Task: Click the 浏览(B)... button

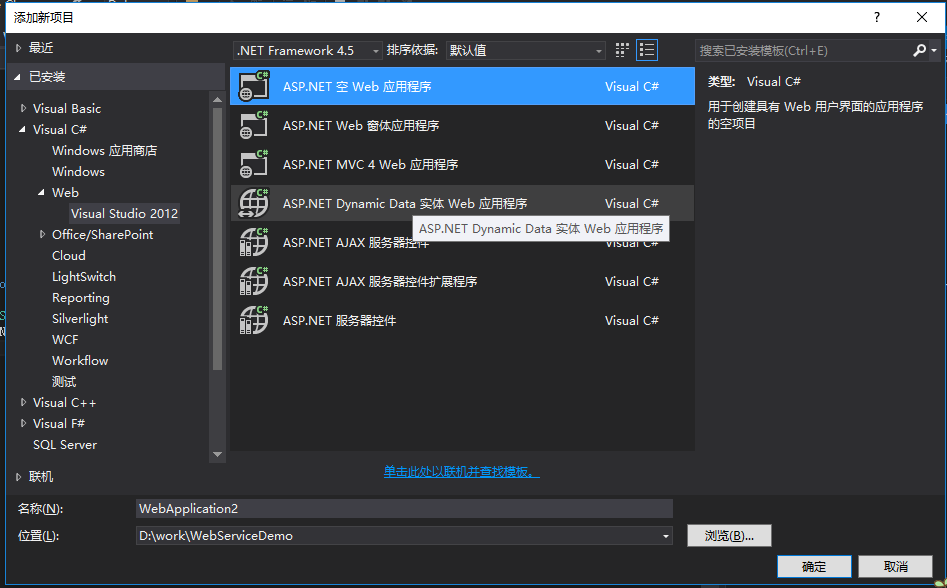Action: (729, 535)
